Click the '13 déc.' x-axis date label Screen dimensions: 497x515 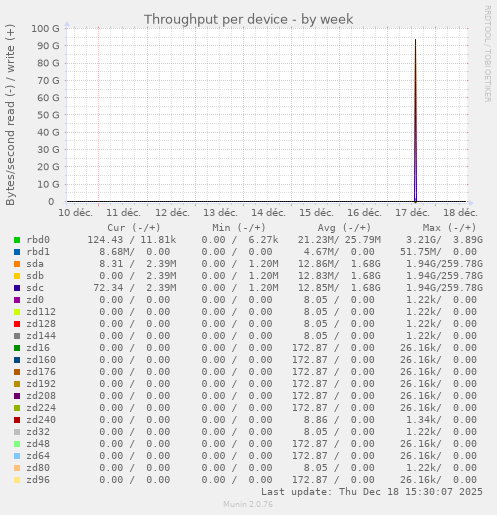pyautogui.click(x=220, y=213)
